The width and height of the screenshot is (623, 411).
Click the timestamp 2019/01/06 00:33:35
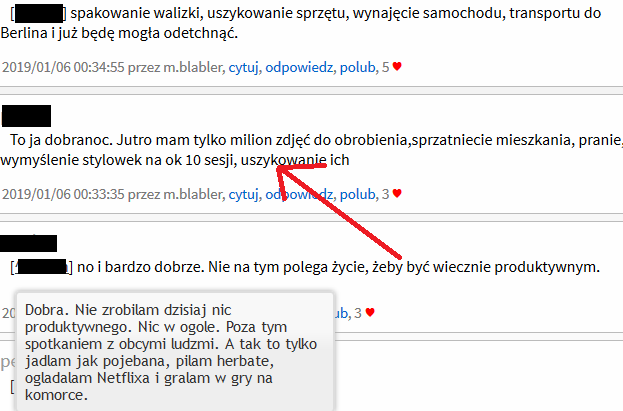[63, 194]
